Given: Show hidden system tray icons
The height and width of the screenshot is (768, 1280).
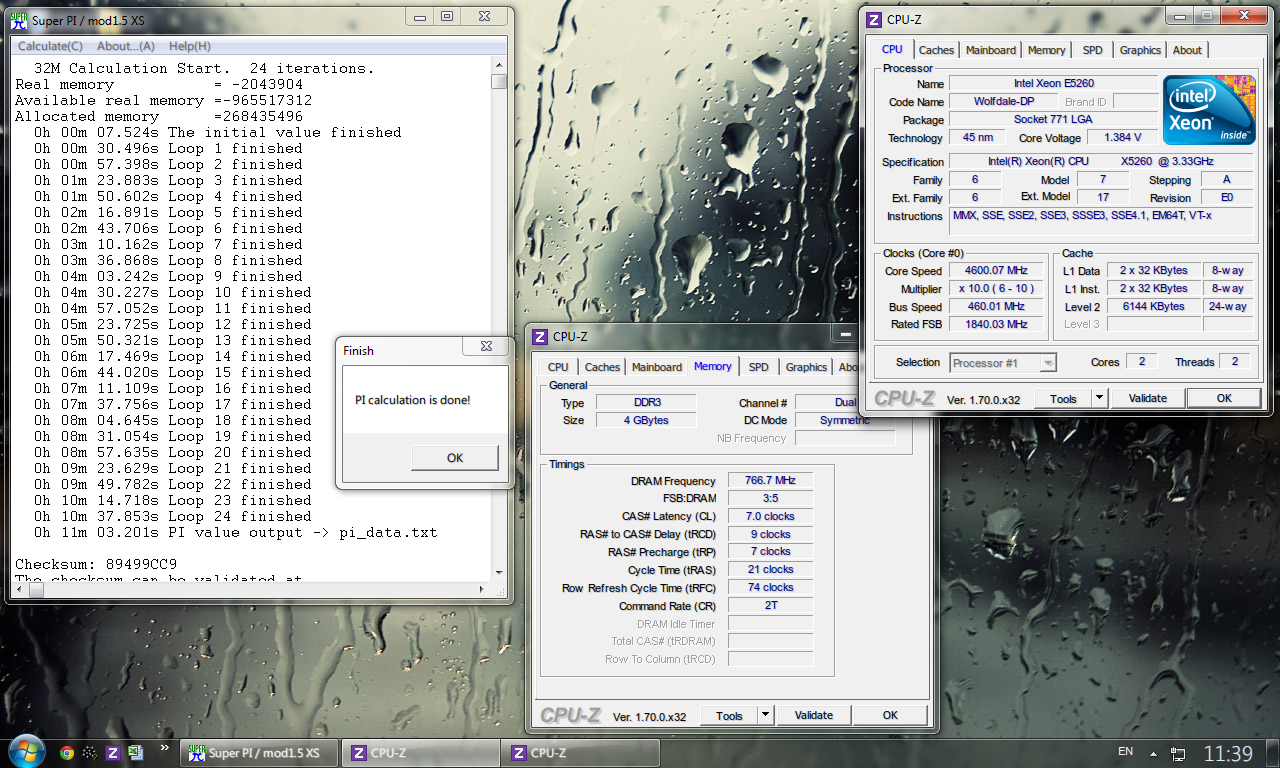Looking at the screenshot, I should click(x=1153, y=752).
